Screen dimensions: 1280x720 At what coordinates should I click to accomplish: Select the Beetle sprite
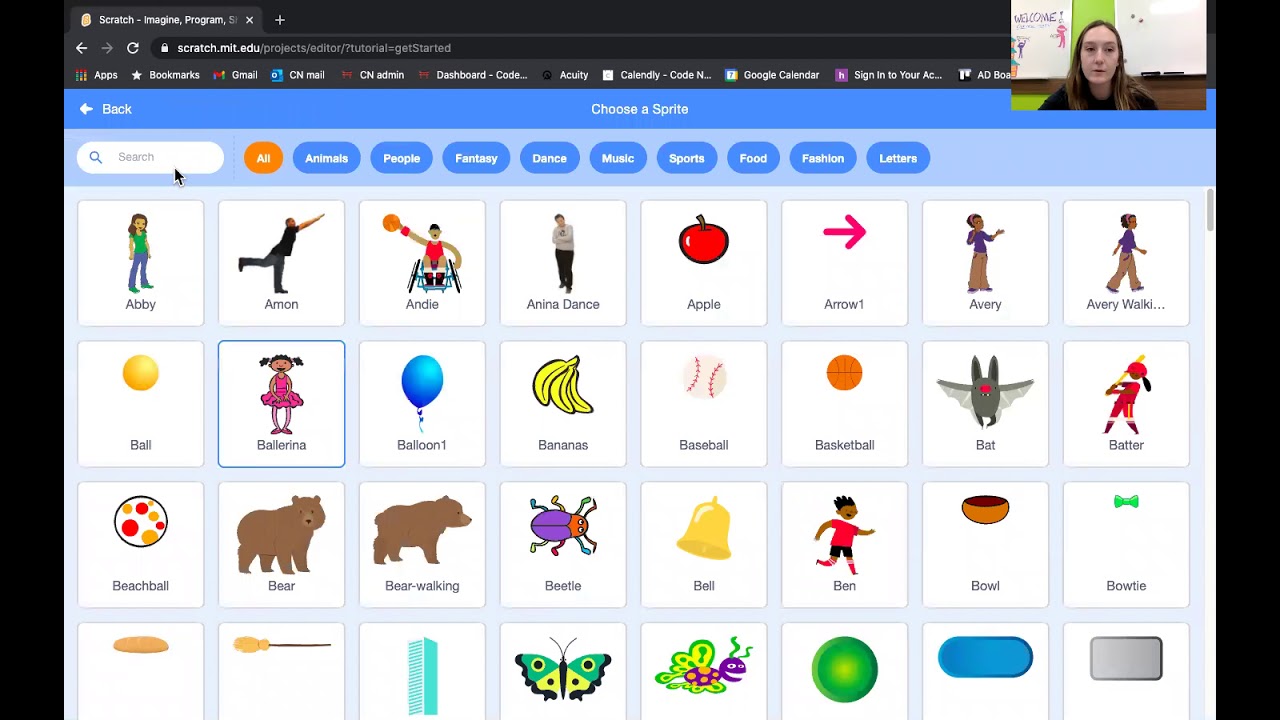pos(563,545)
